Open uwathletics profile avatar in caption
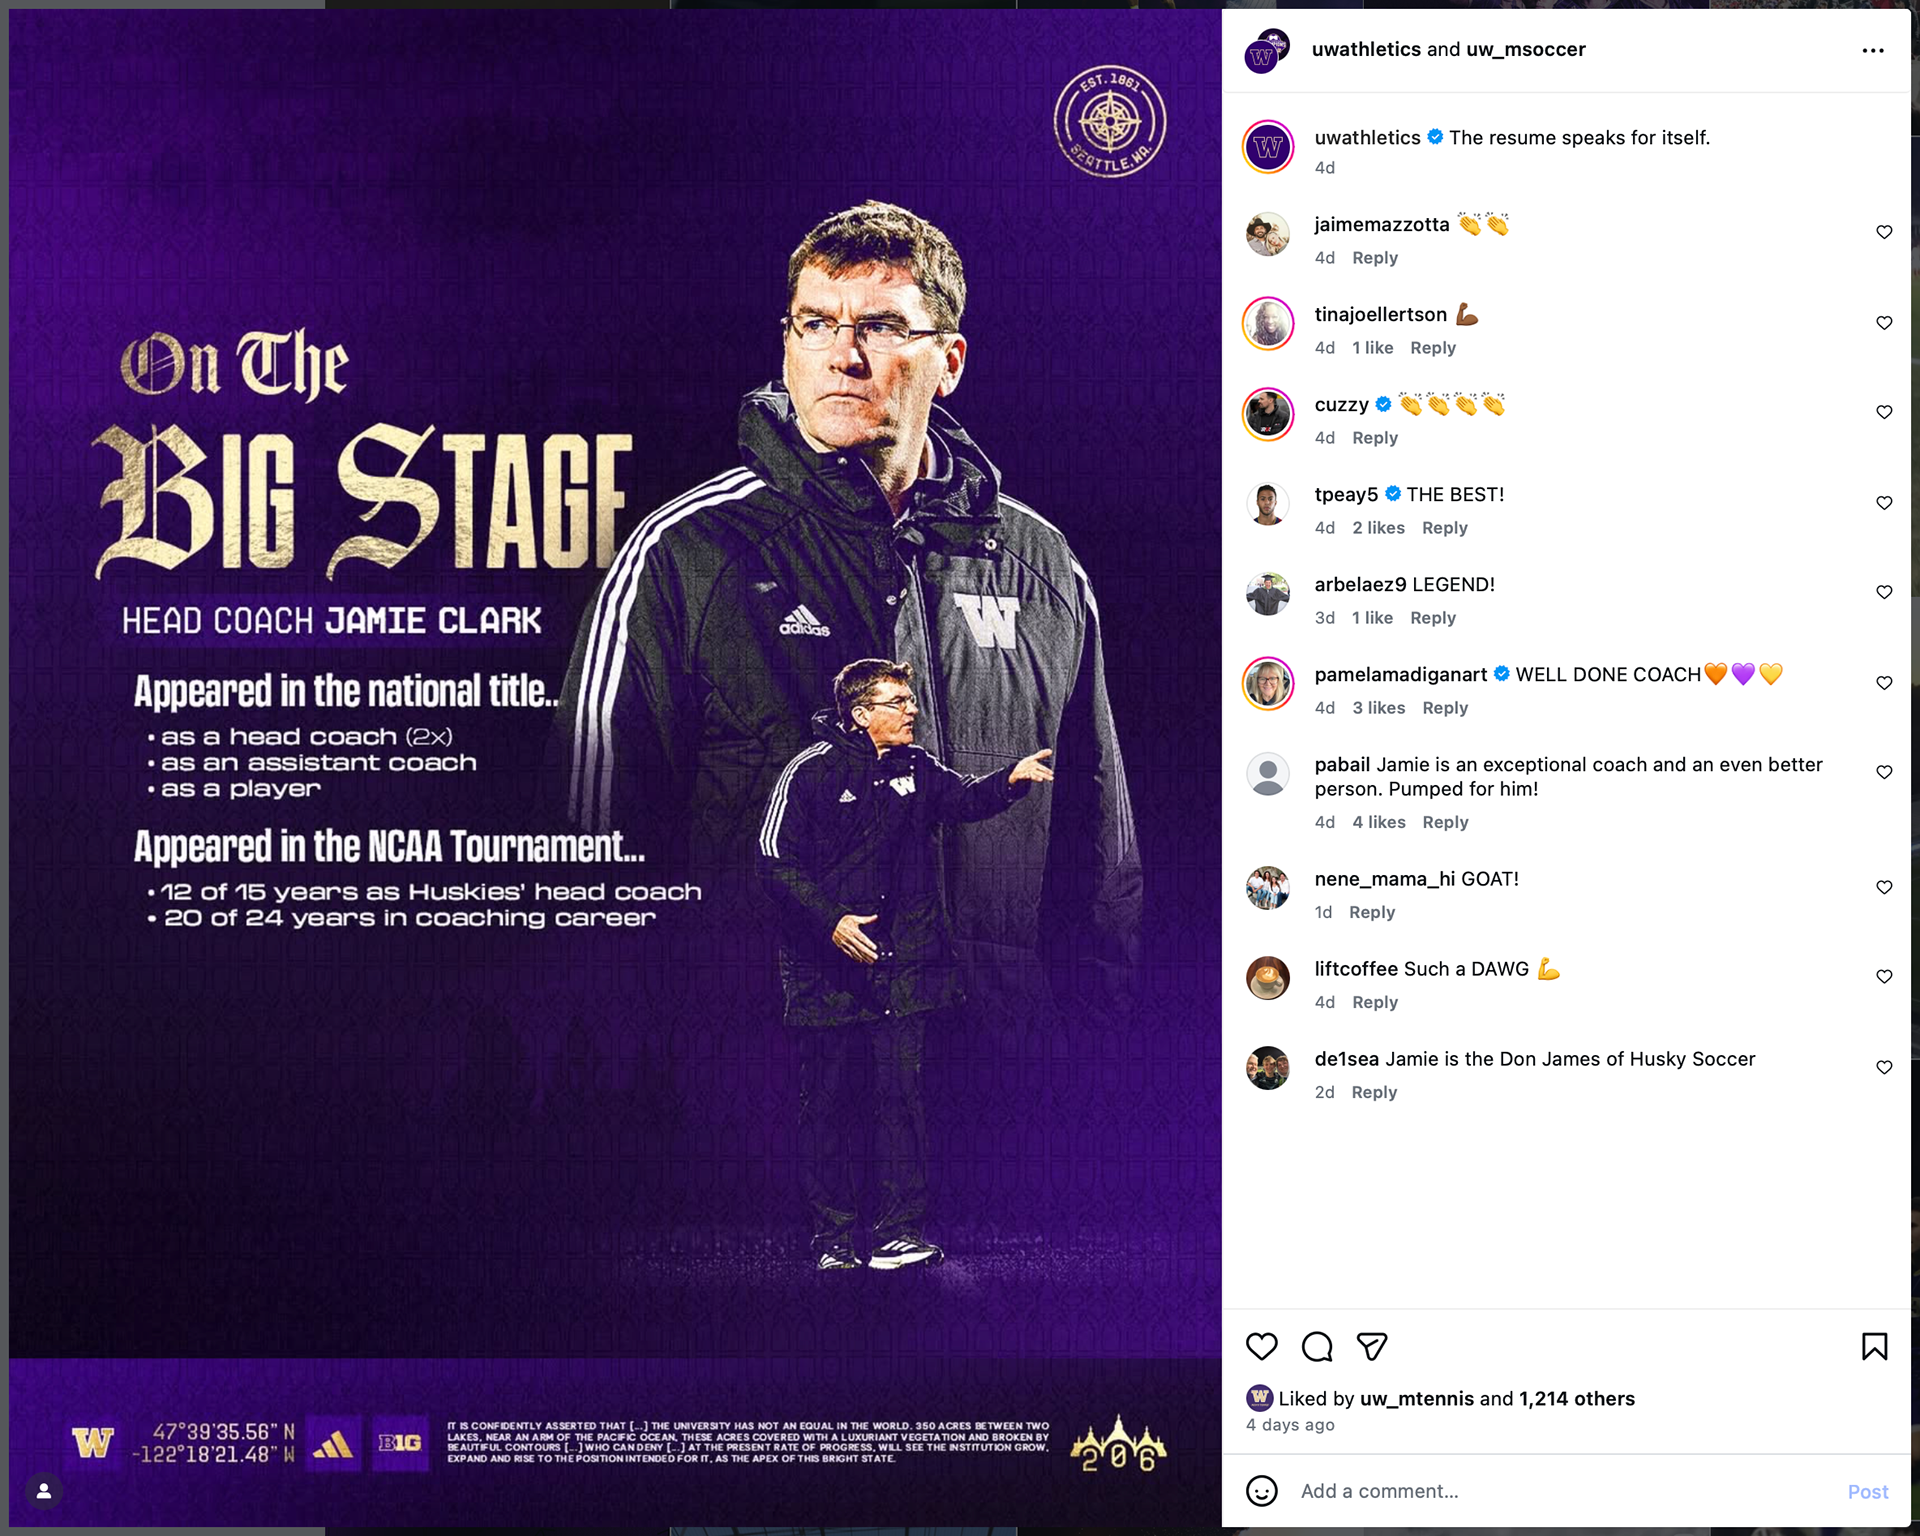1920x1536 pixels. click(1268, 147)
